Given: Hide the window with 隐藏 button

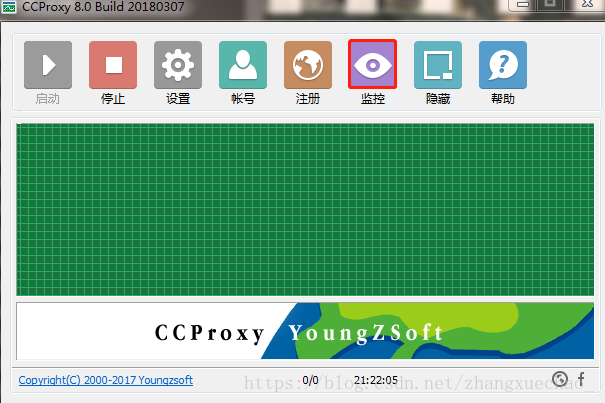Looking at the screenshot, I should (438, 65).
